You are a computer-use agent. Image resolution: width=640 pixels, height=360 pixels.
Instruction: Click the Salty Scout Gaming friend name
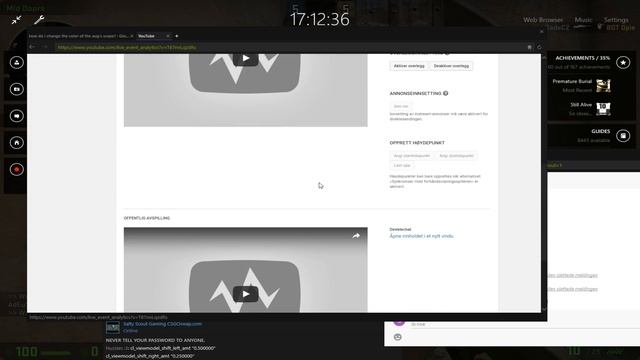coord(162,324)
